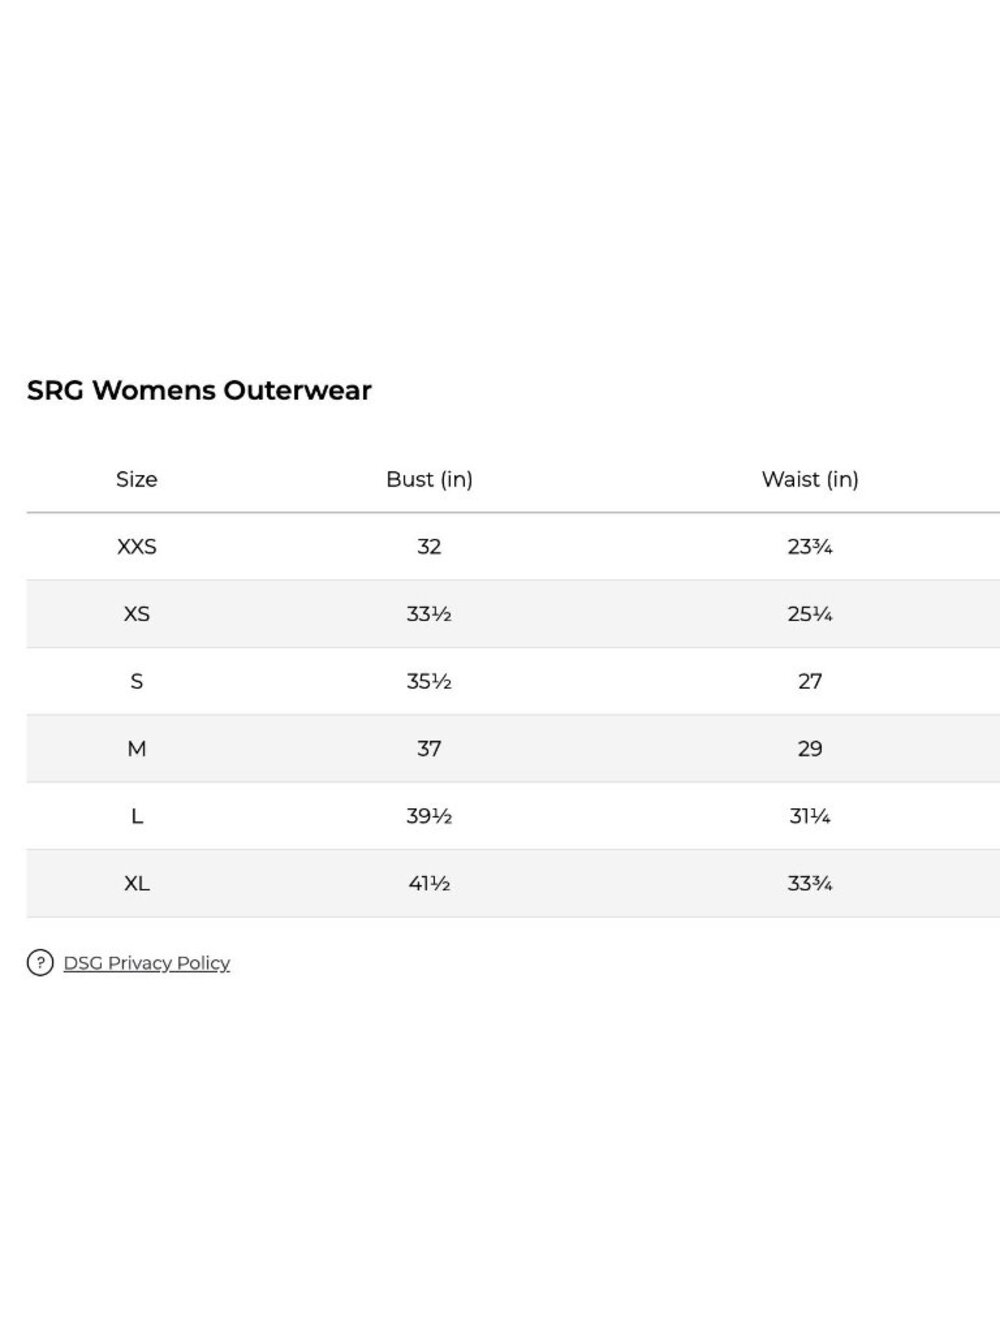
Task: Click the XXS waist value 23¾
Action: point(810,546)
